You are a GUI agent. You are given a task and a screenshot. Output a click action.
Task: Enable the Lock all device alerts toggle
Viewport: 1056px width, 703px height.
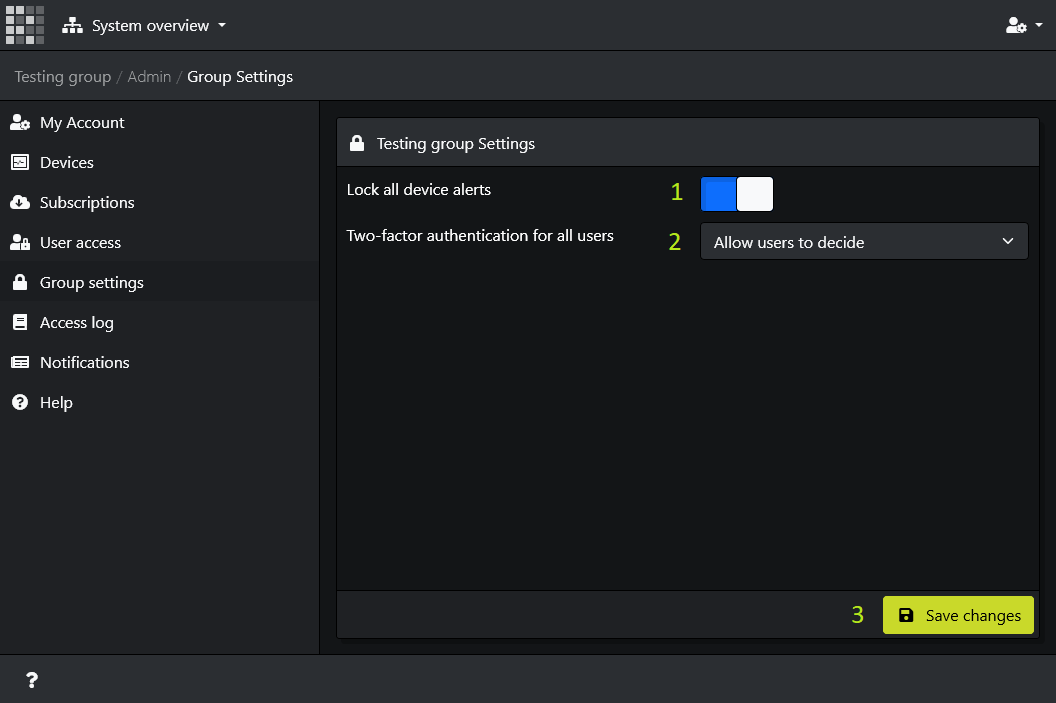(x=718, y=194)
